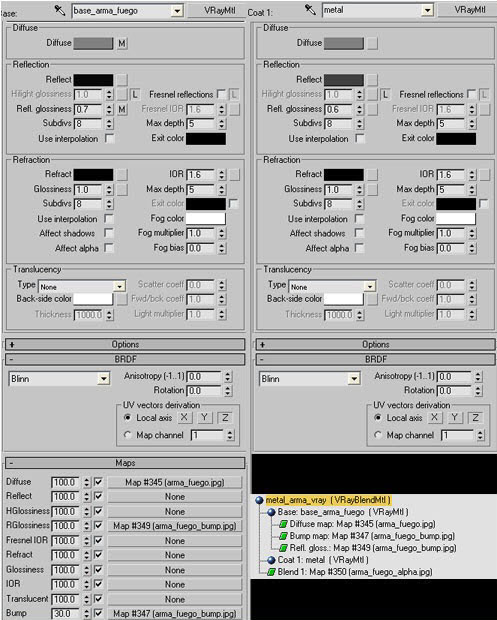Open Bump Map #347 button
497x620 pixels.
coord(174,614)
